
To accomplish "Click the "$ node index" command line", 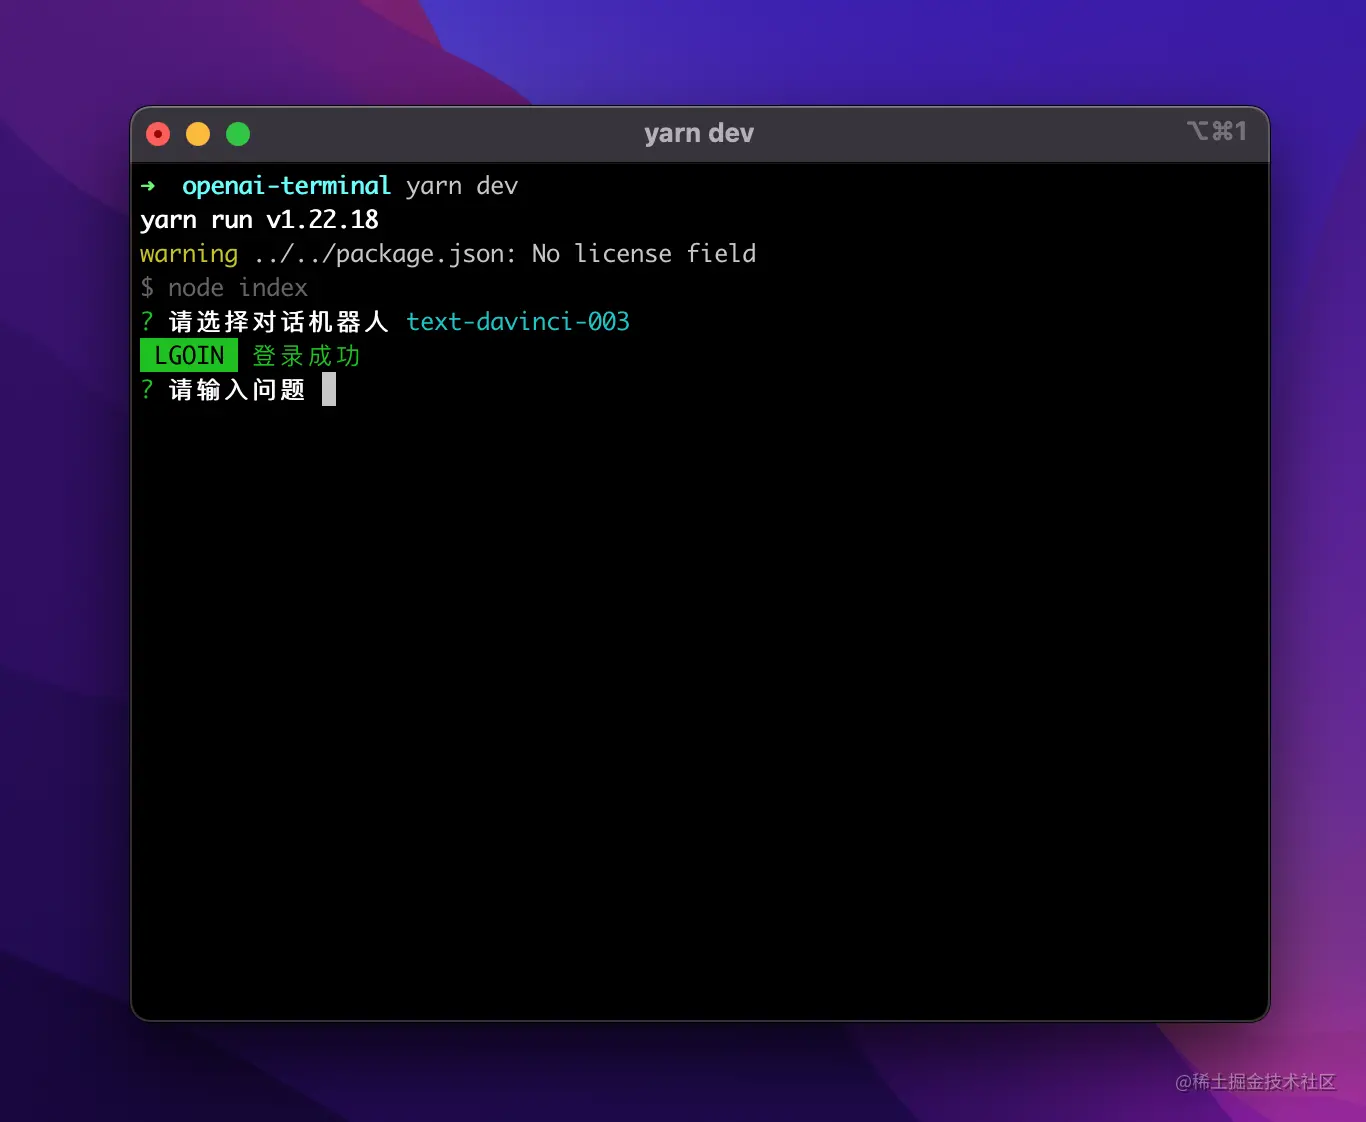I will (224, 288).
